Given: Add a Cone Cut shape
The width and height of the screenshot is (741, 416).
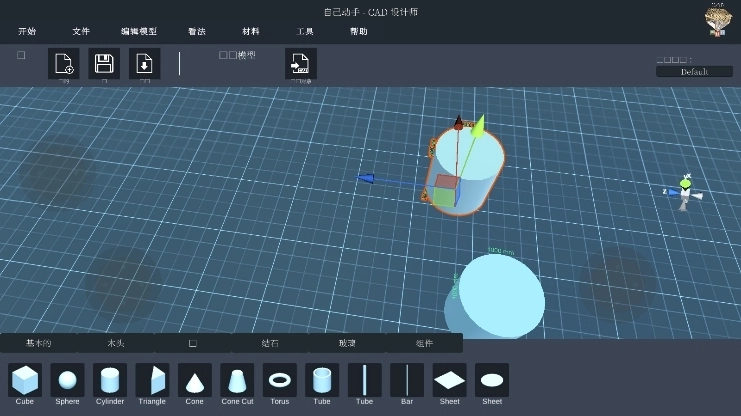Looking at the screenshot, I should 237,380.
